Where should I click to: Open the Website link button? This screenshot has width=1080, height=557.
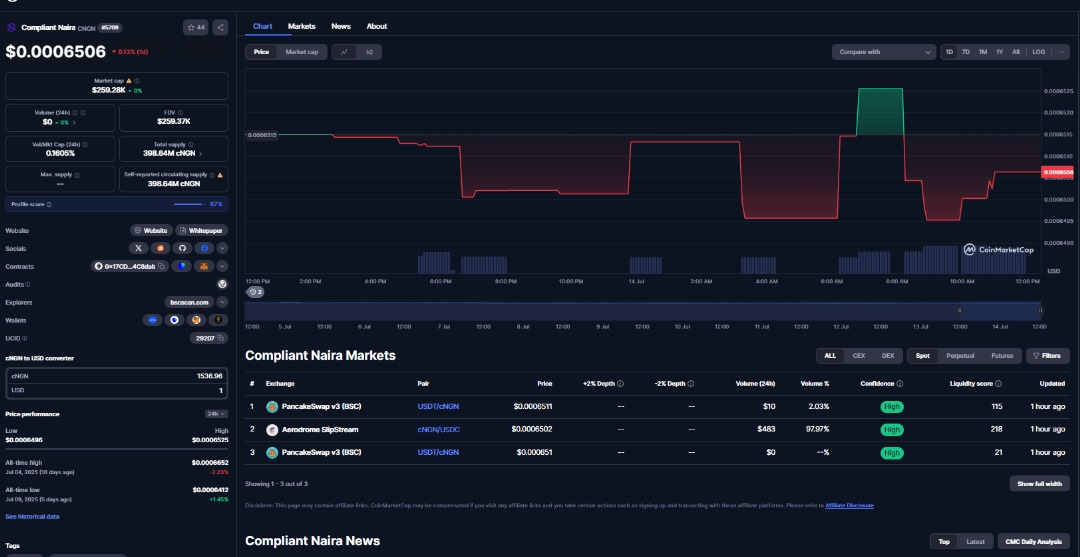pyautogui.click(x=151, y=231)
